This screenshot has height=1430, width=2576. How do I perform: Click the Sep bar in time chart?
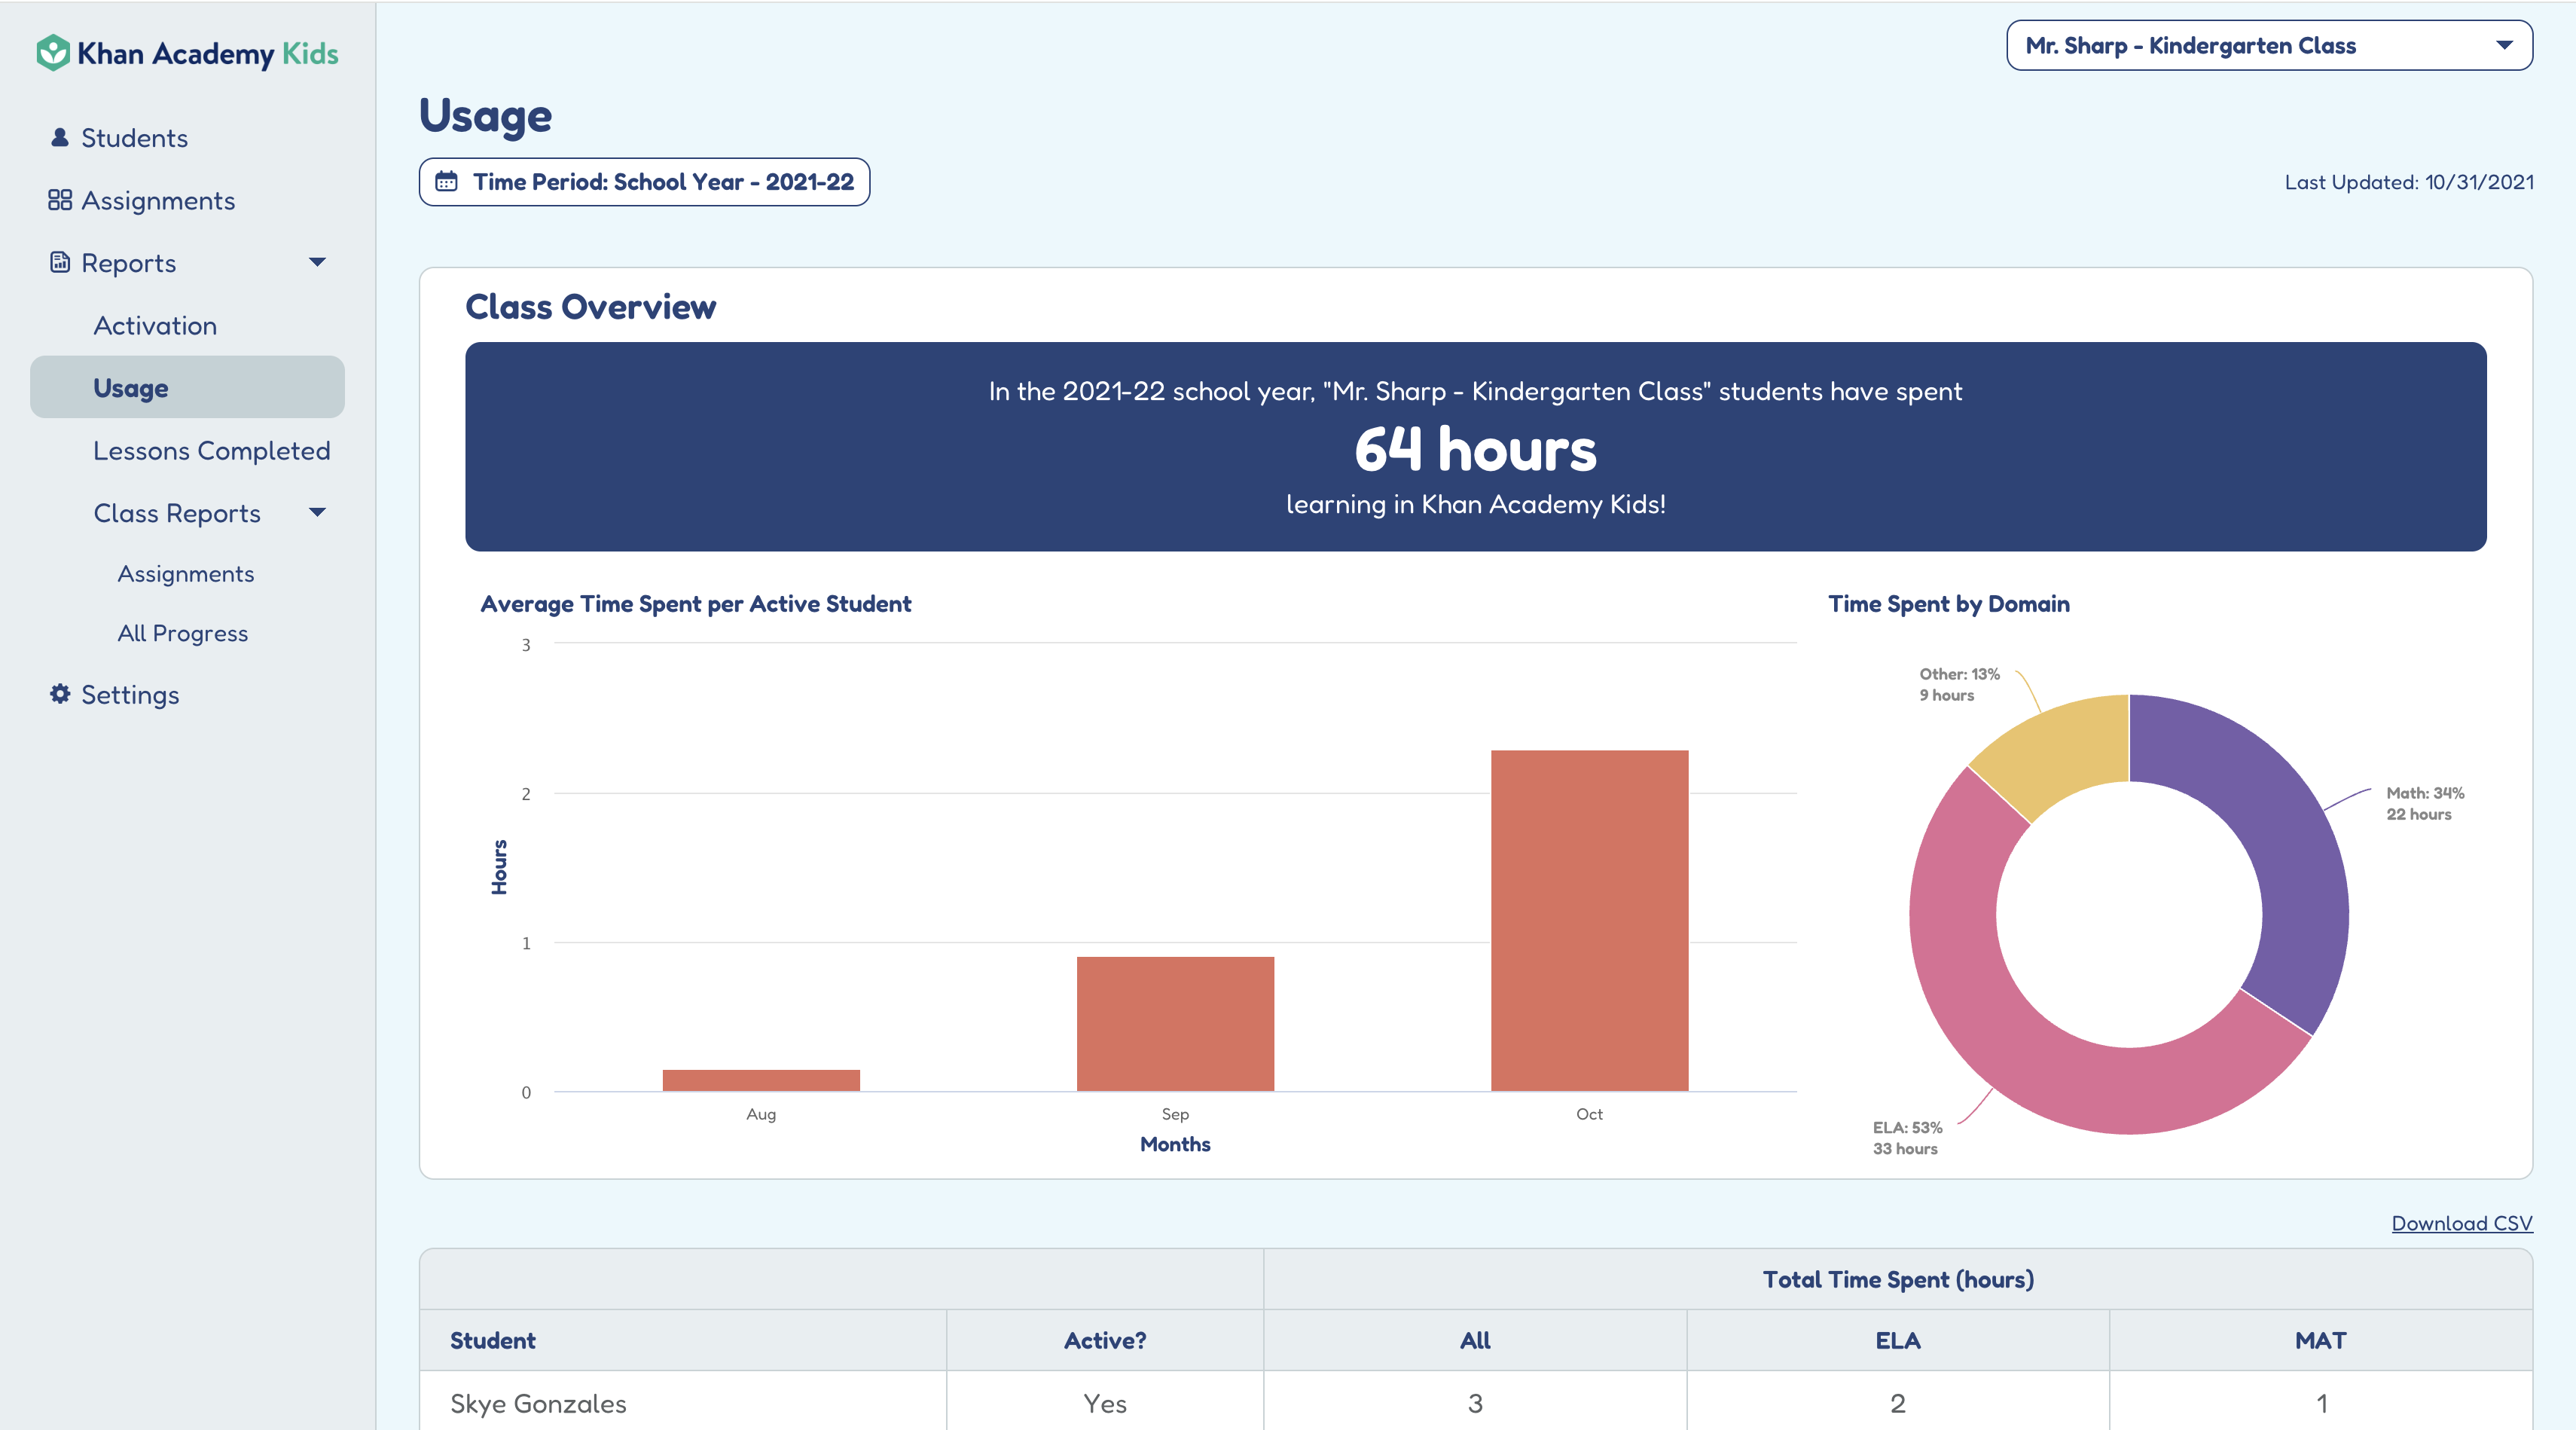tap(1175, 1023)
